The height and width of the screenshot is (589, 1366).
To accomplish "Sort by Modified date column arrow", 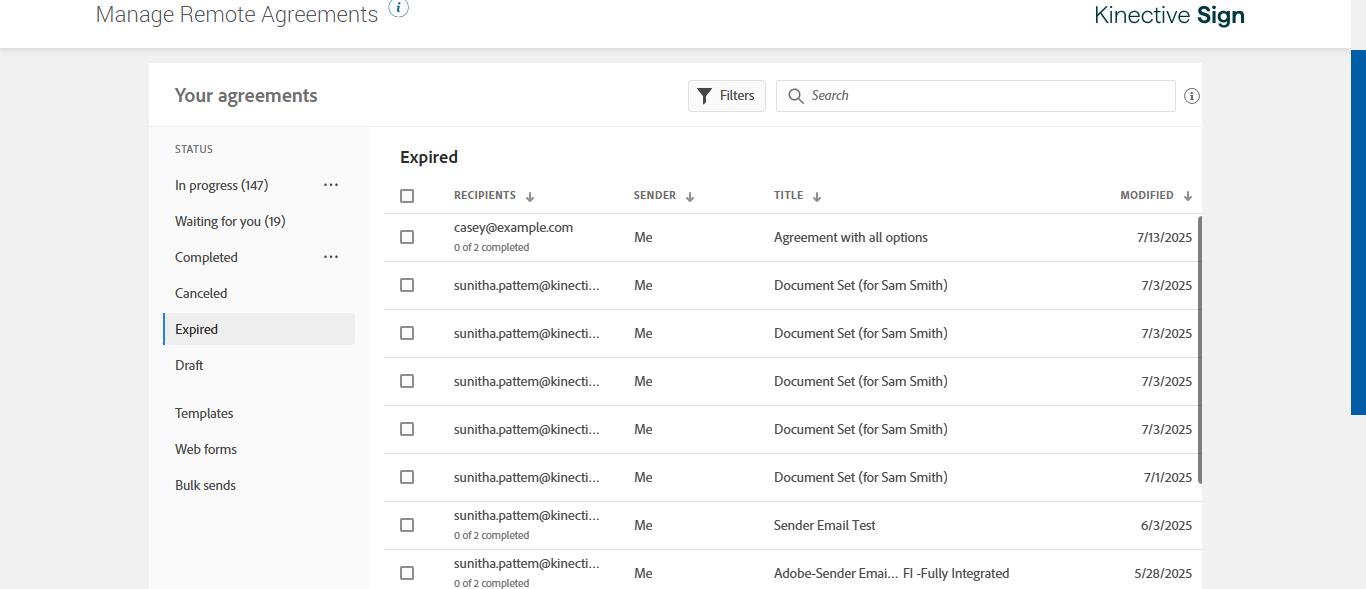I will click(x=1188, y=197).
